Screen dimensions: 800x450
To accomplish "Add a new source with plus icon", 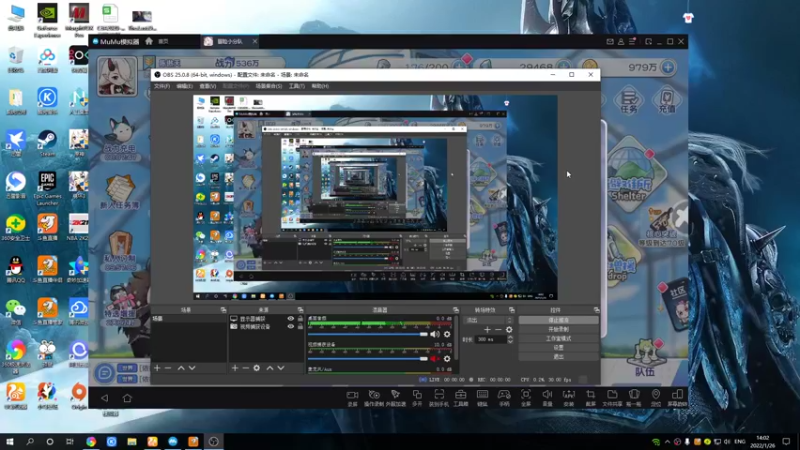I will pos(235,368).
